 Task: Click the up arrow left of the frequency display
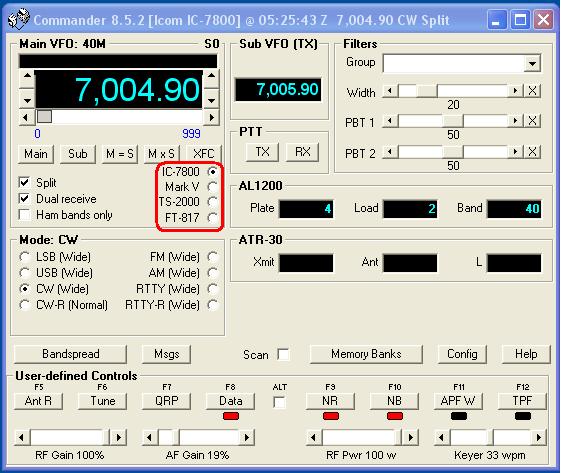coord(27,78)
